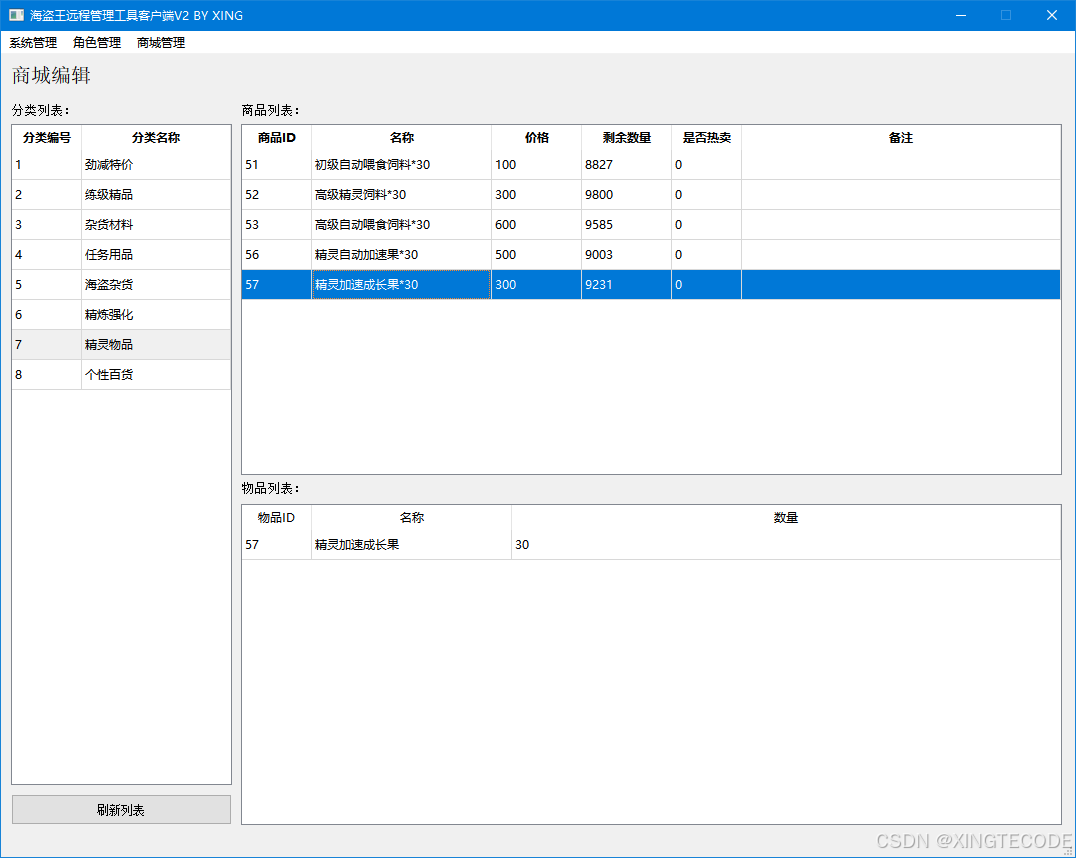Click 剩余数量 column header

tap(627, 138)
